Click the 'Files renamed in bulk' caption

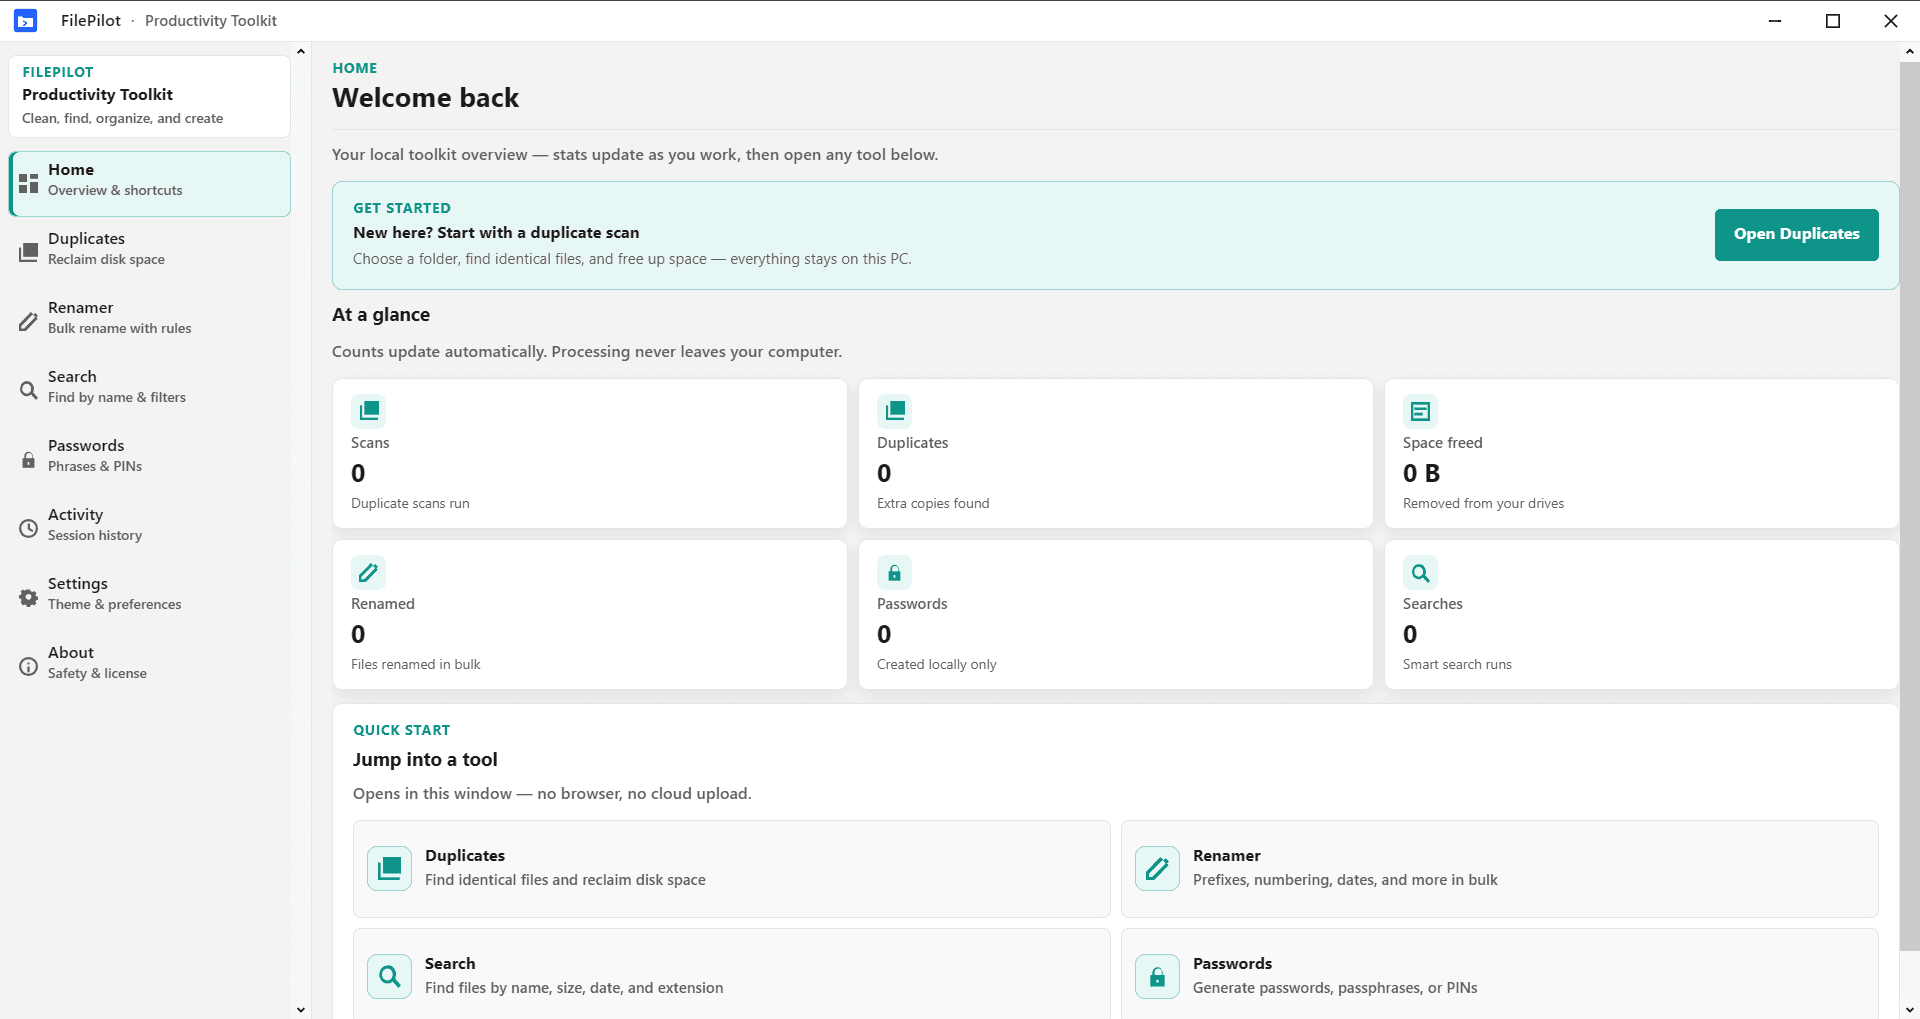pyautogui.click(x=416, y=664)
